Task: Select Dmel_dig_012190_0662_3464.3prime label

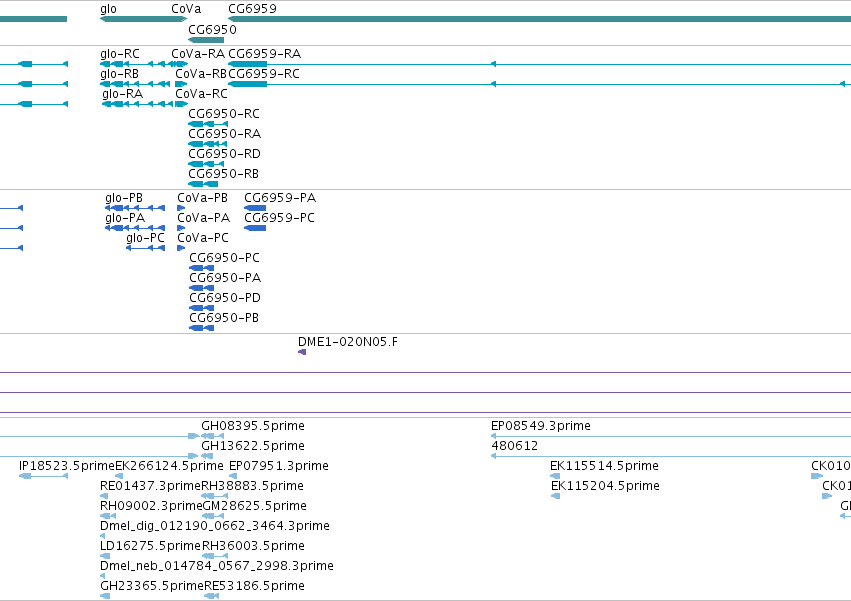Action: (215, 527)
